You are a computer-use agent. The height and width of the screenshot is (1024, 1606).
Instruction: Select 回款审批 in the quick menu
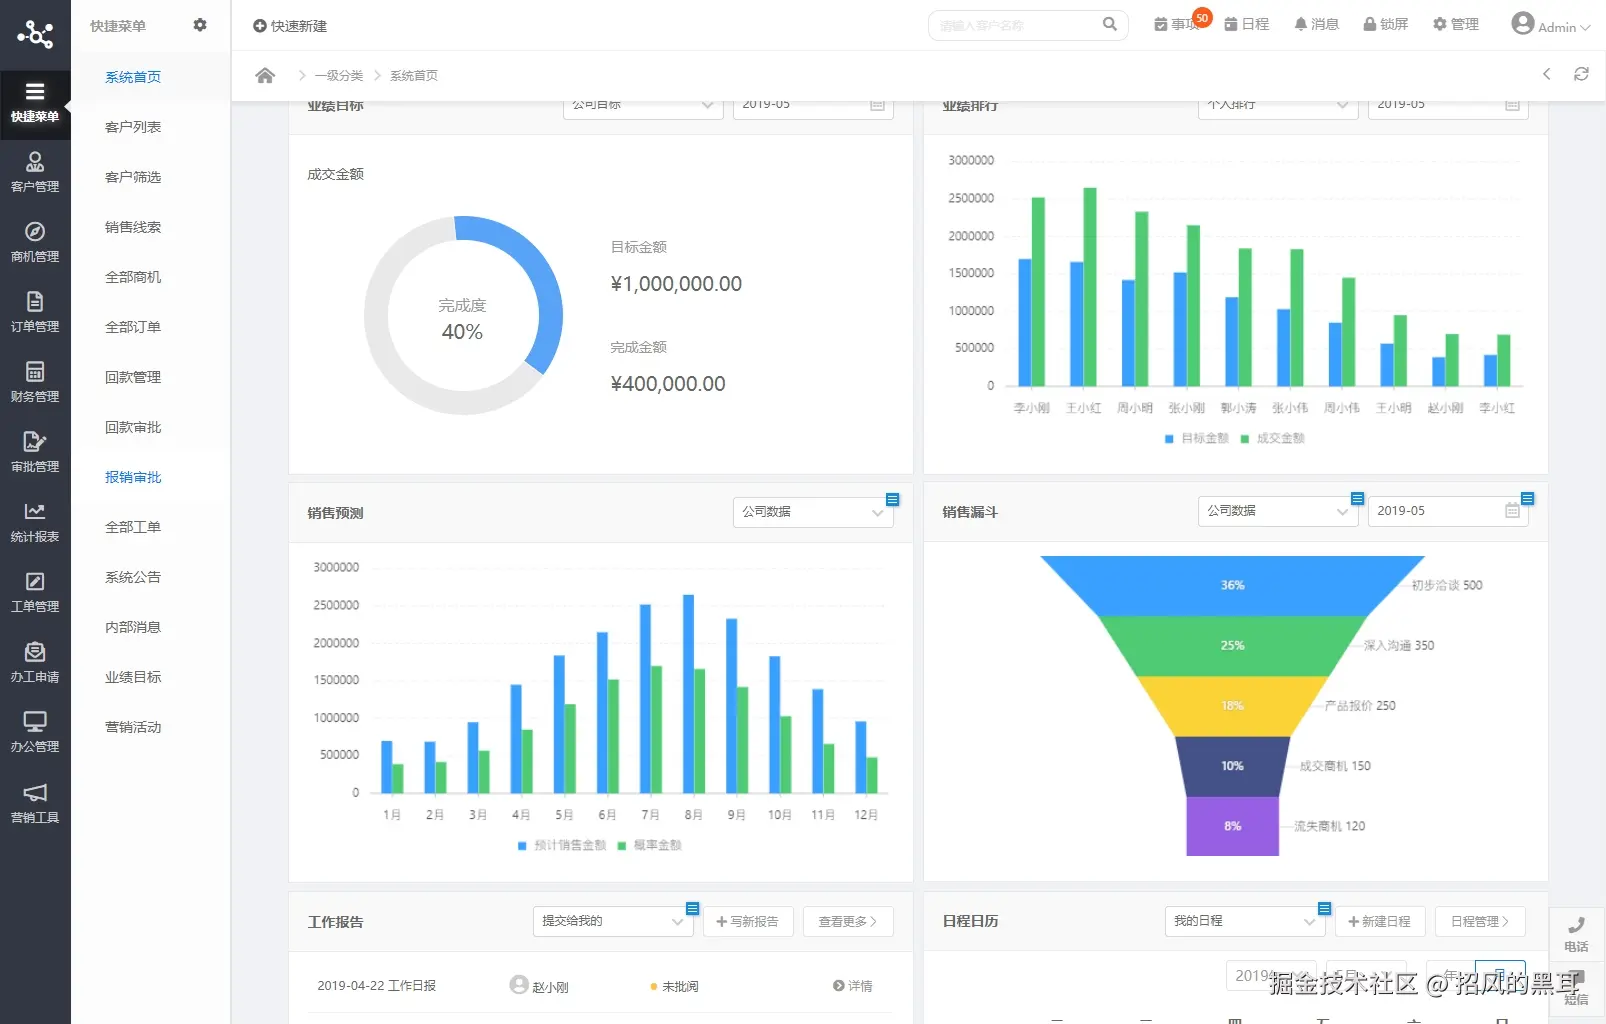tap(133, 427)
